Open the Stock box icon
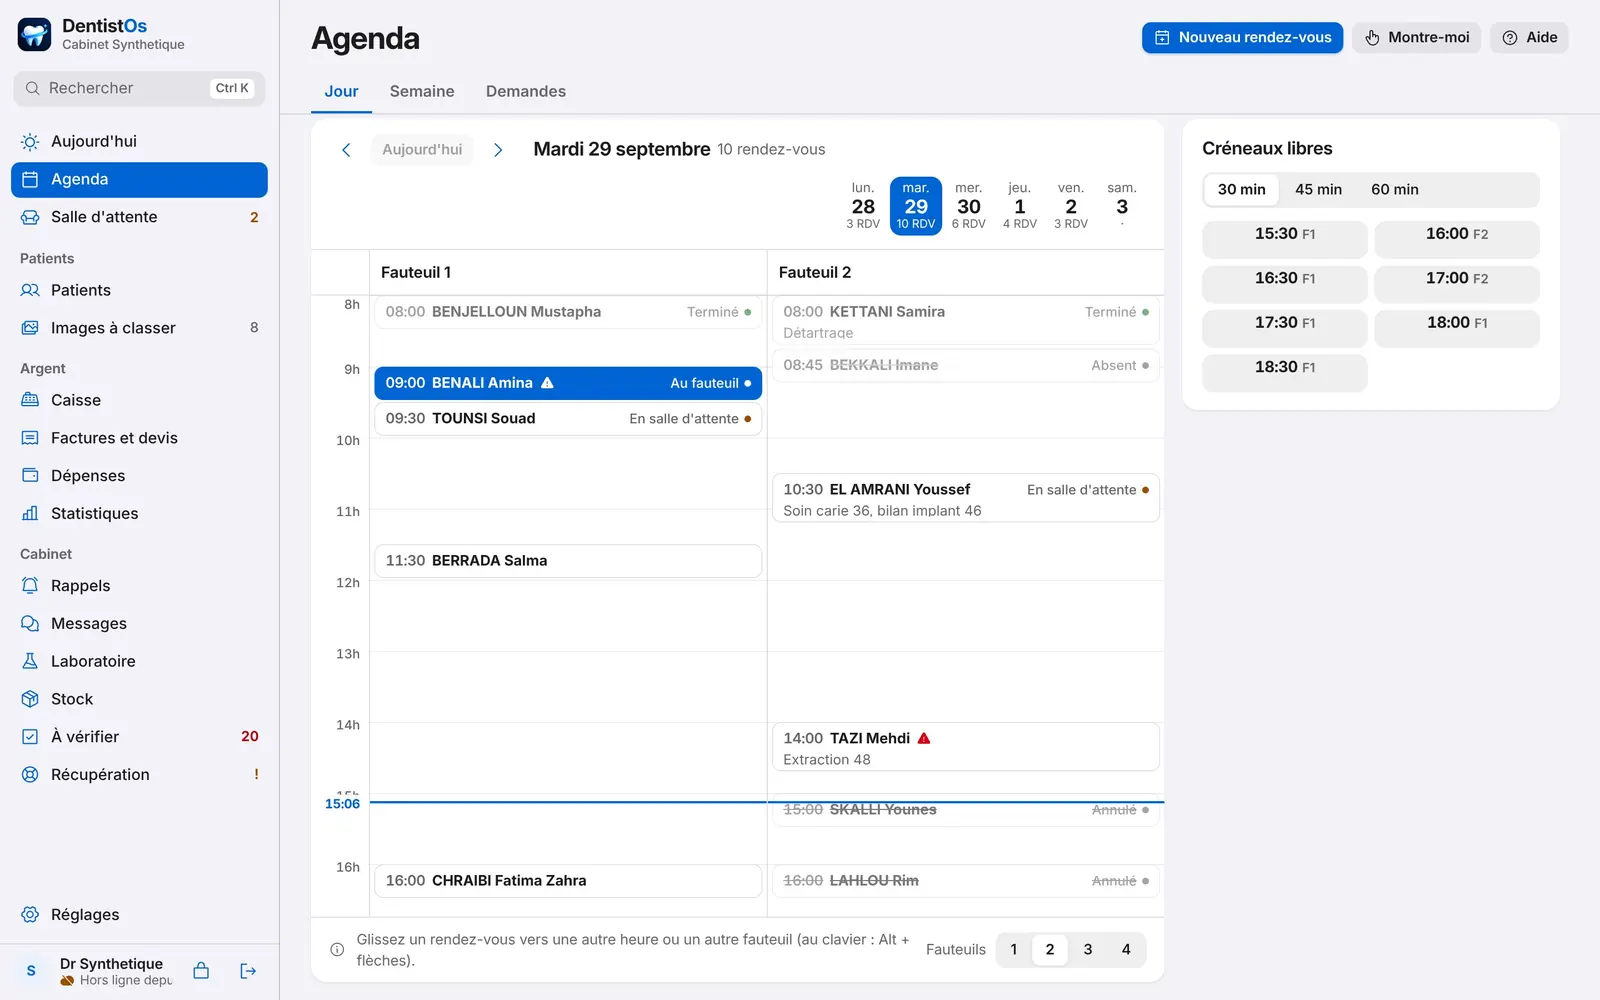Image resolution: width=1600 pixels, height=1000 pixels. 30,699
